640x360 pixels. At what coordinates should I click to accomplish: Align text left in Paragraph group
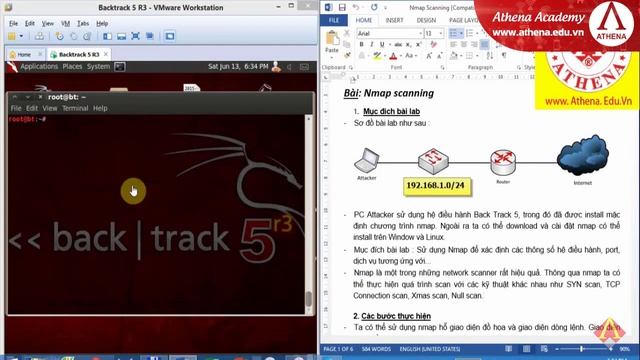tap(453, 44)
